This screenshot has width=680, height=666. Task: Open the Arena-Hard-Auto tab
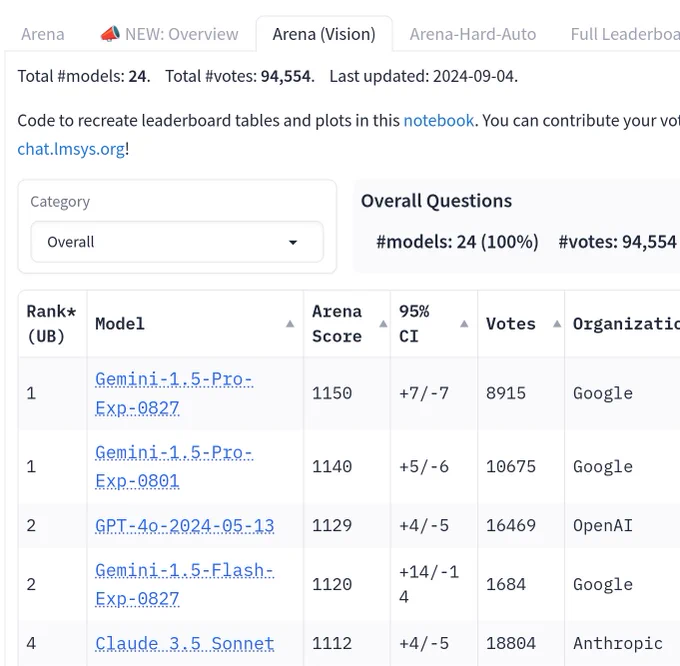pyautogui.click(x=473, y=34)
